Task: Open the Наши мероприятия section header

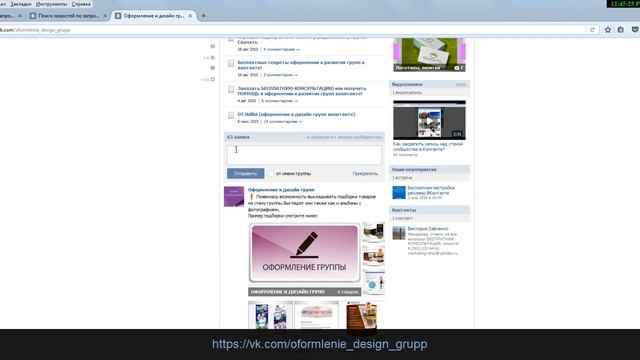Action: pos(414,169)
